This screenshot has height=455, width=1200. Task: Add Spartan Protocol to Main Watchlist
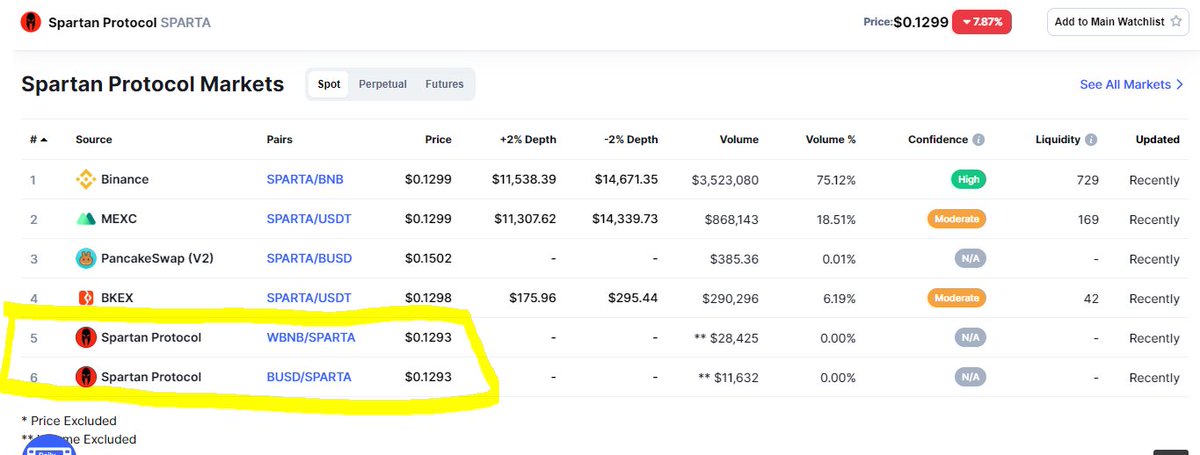tap(1117, 22)
